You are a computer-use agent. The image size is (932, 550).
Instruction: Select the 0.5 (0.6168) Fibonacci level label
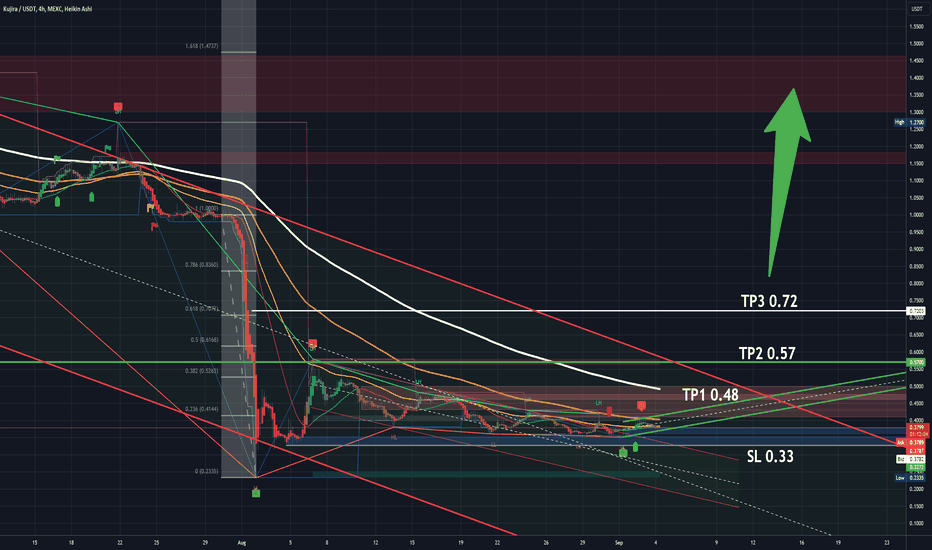(x=204, y=340)
